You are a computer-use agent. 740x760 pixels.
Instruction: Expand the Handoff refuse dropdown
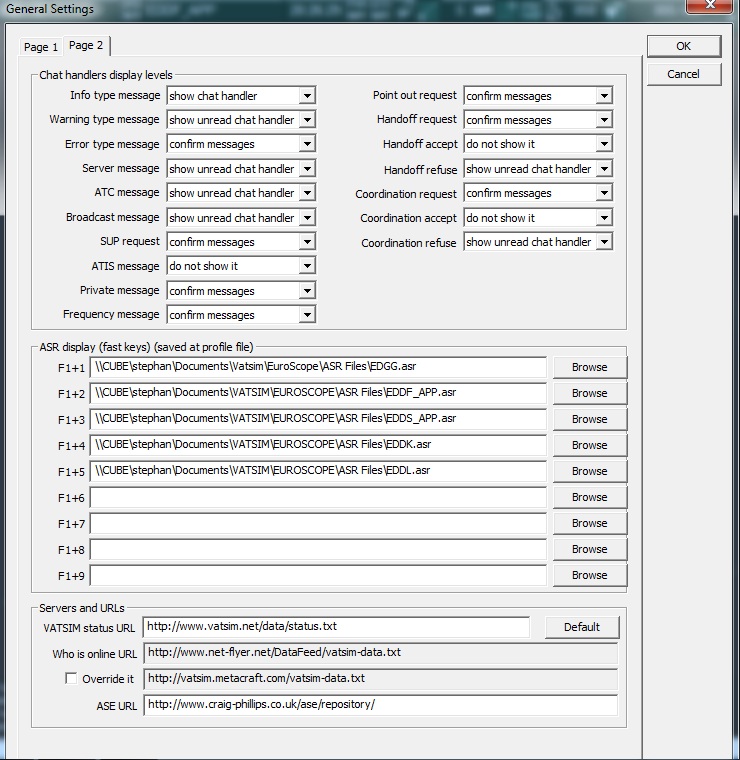click(538, 169)
